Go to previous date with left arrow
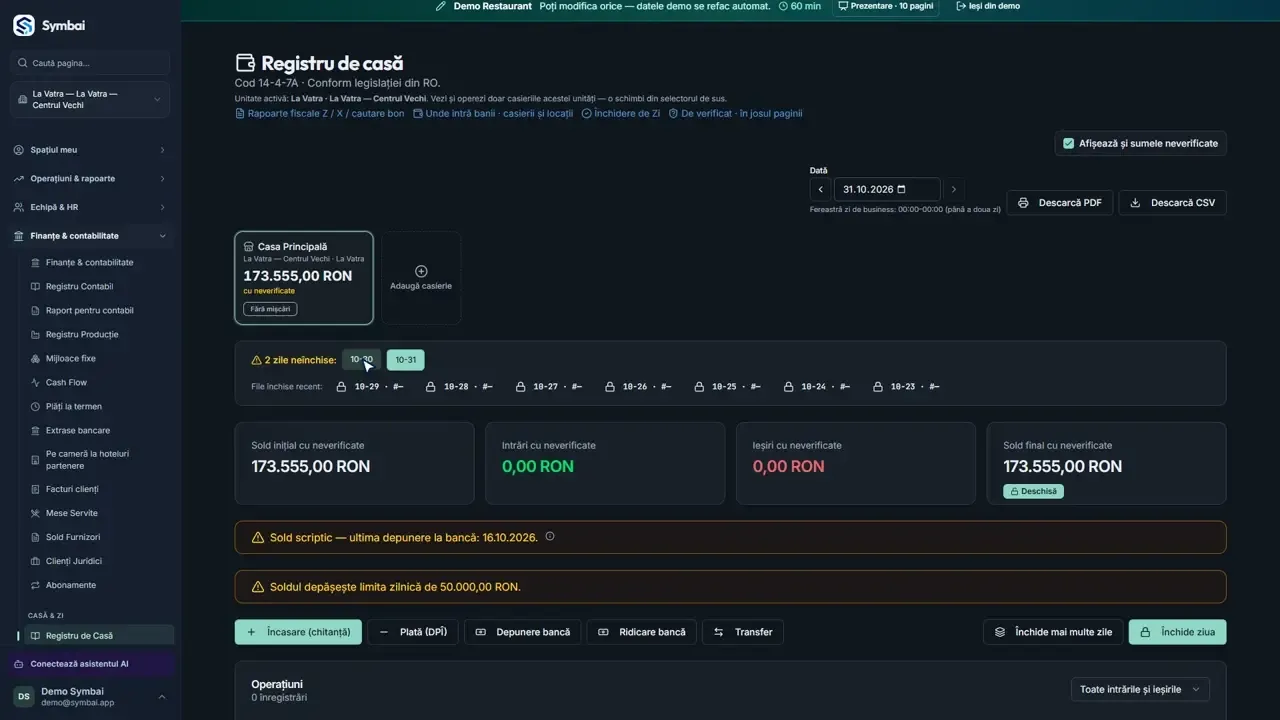The image size is (1280, 720). (x=821, y=189)
